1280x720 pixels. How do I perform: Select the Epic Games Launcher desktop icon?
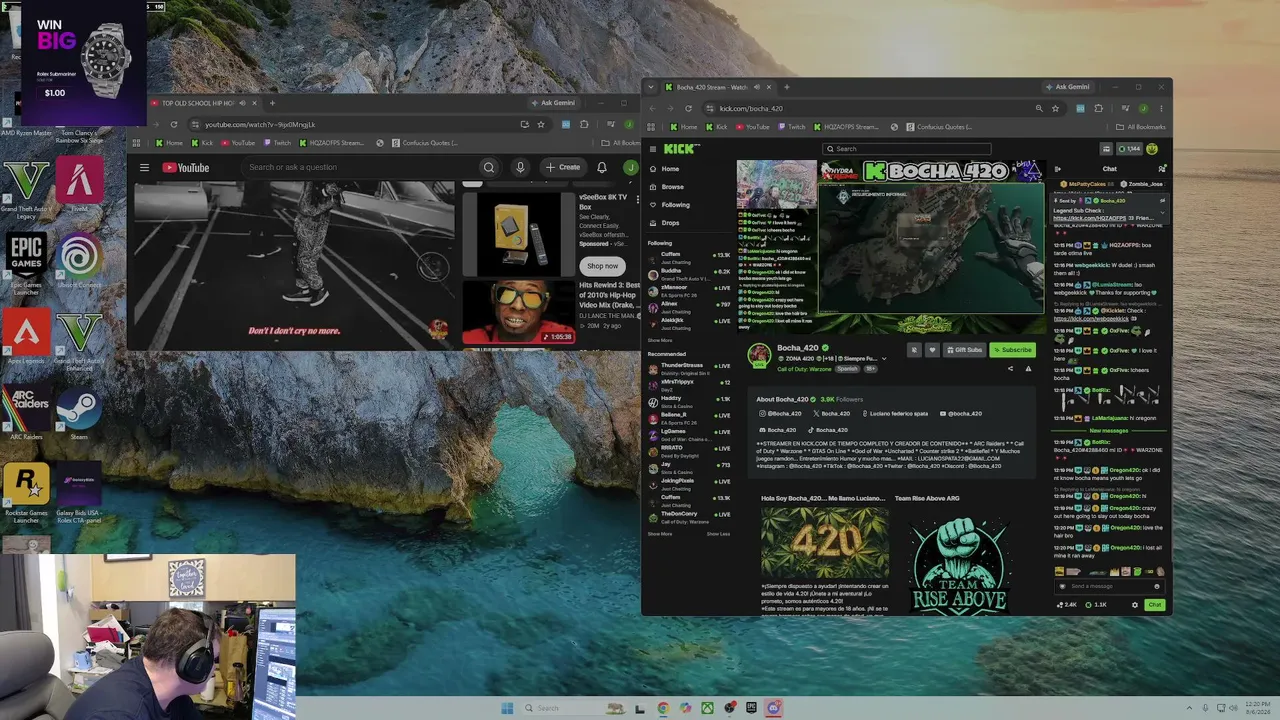click(x=26, y=262)
